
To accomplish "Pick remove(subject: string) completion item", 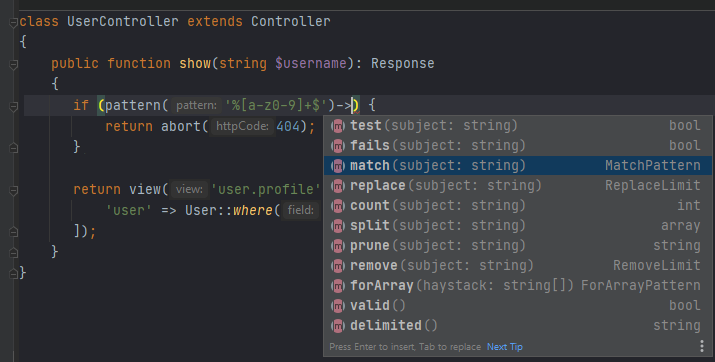I will (x=518, y=265).
